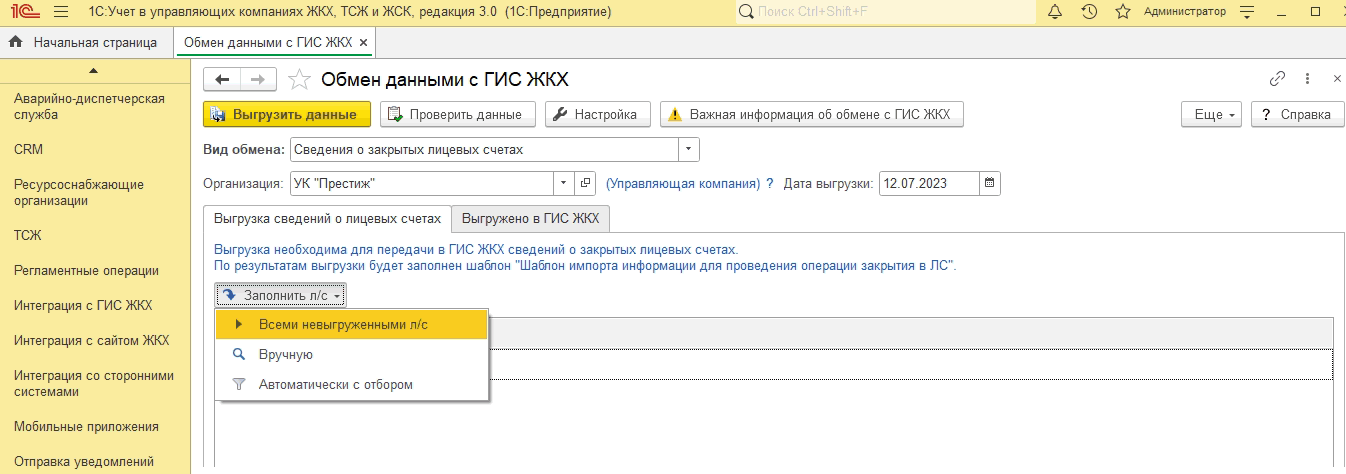Copy link to this page icon
1346x474 pixels.
pyautogui.click(x=1277, y=79)
